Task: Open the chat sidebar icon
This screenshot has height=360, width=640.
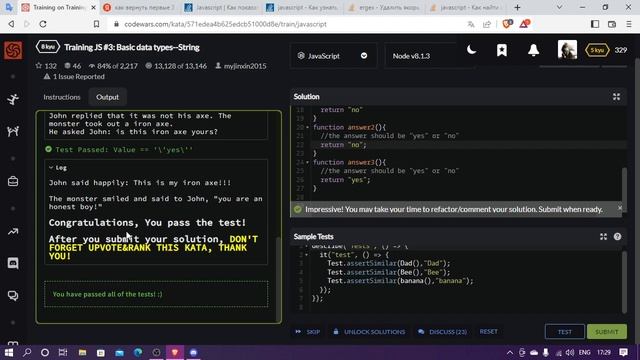Action: coord(13,263)
